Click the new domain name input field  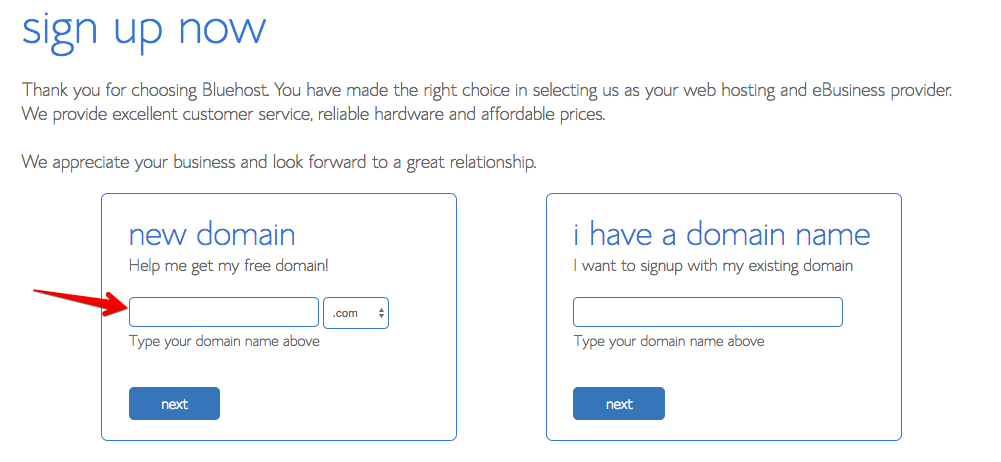(224, 313)
